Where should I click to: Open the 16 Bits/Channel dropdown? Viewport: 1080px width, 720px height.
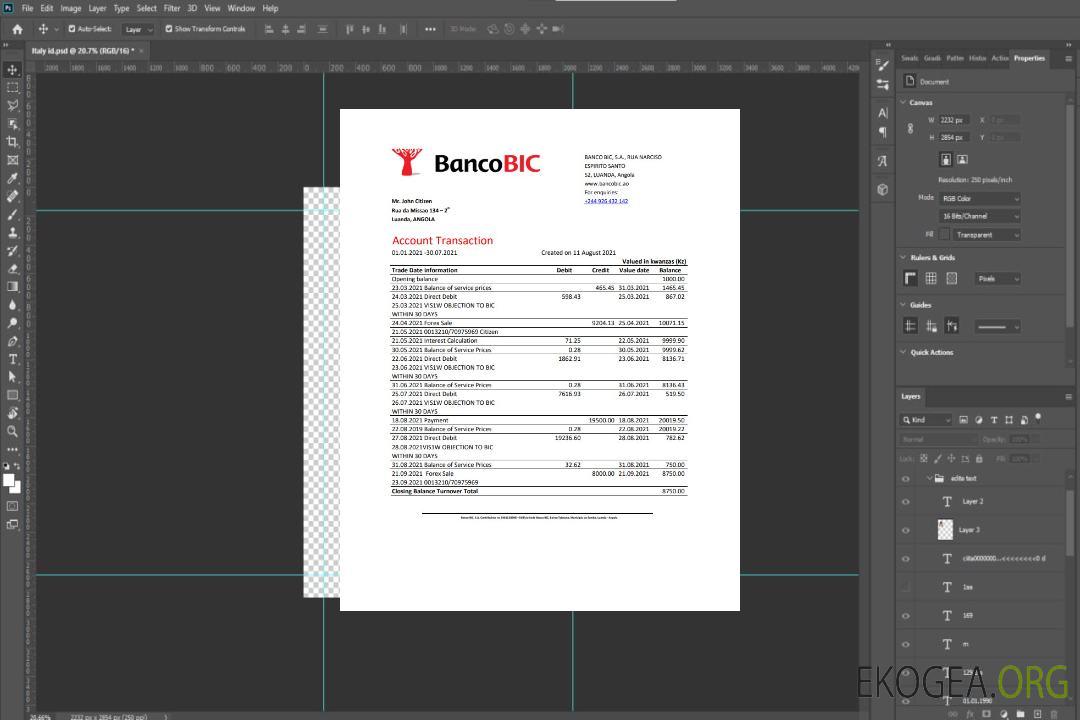click(x=979, y=216)
